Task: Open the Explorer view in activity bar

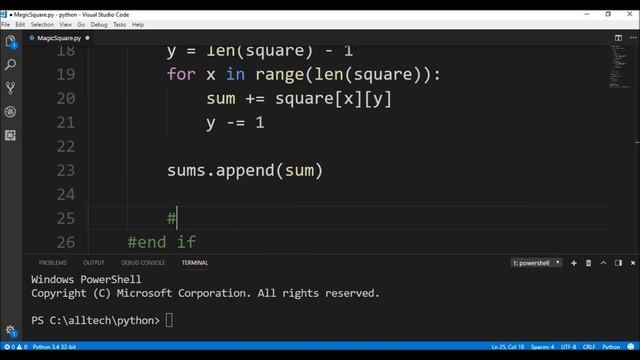Action: pyautogui.click(x=10, y=42)
